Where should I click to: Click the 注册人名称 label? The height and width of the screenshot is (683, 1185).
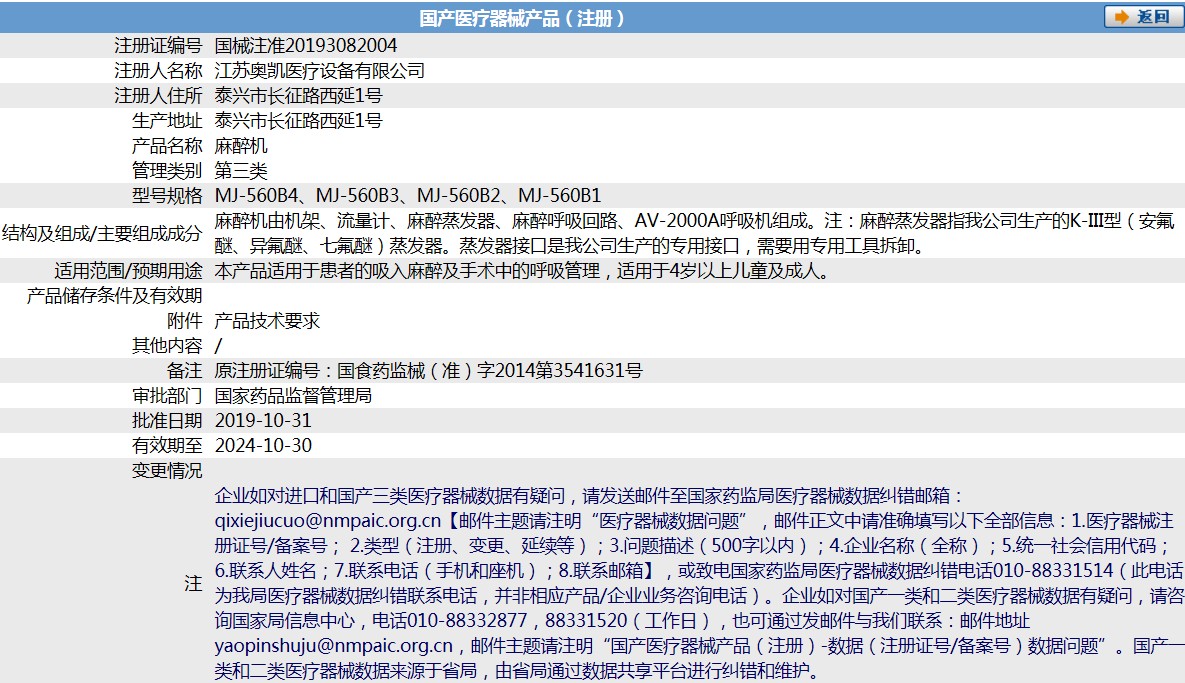[x=158, y=70]
